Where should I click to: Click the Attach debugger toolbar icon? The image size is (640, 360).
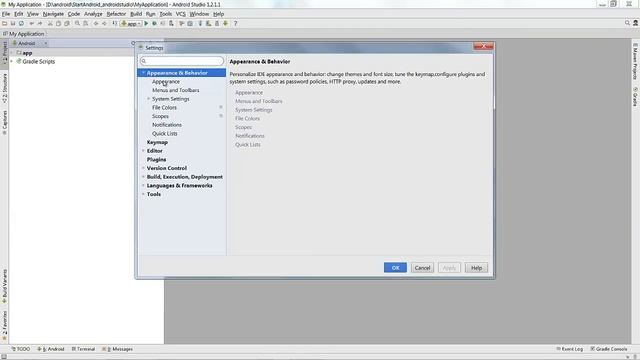point(171,24)
